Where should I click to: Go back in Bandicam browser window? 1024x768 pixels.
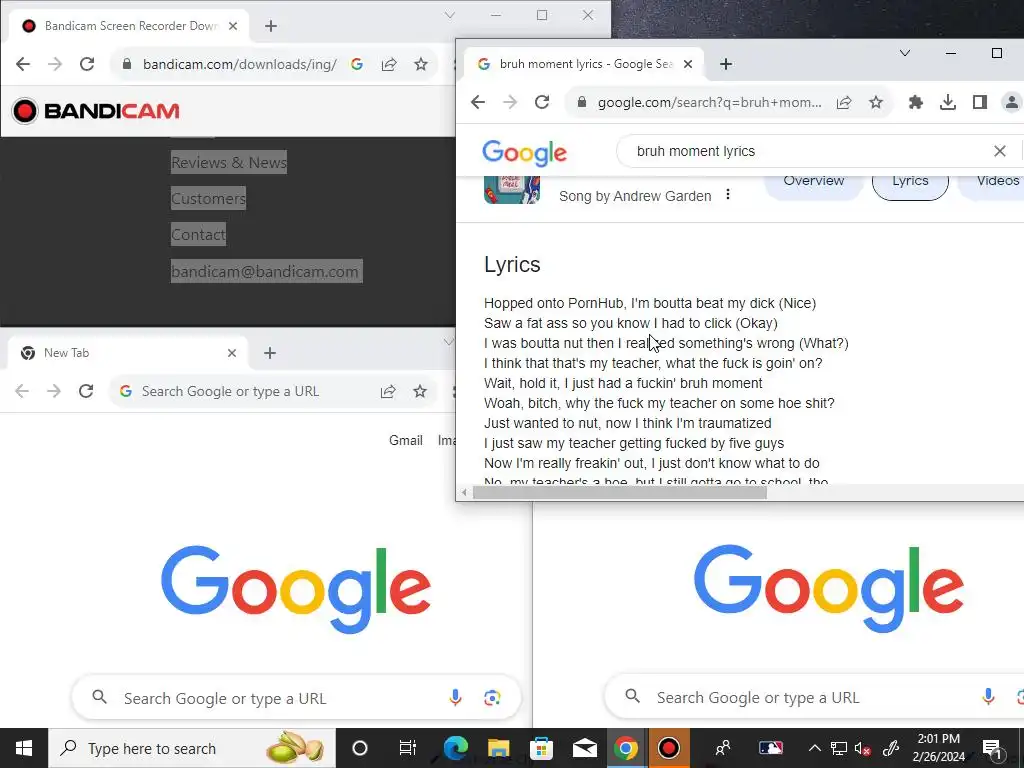click(x=23, y=64)
